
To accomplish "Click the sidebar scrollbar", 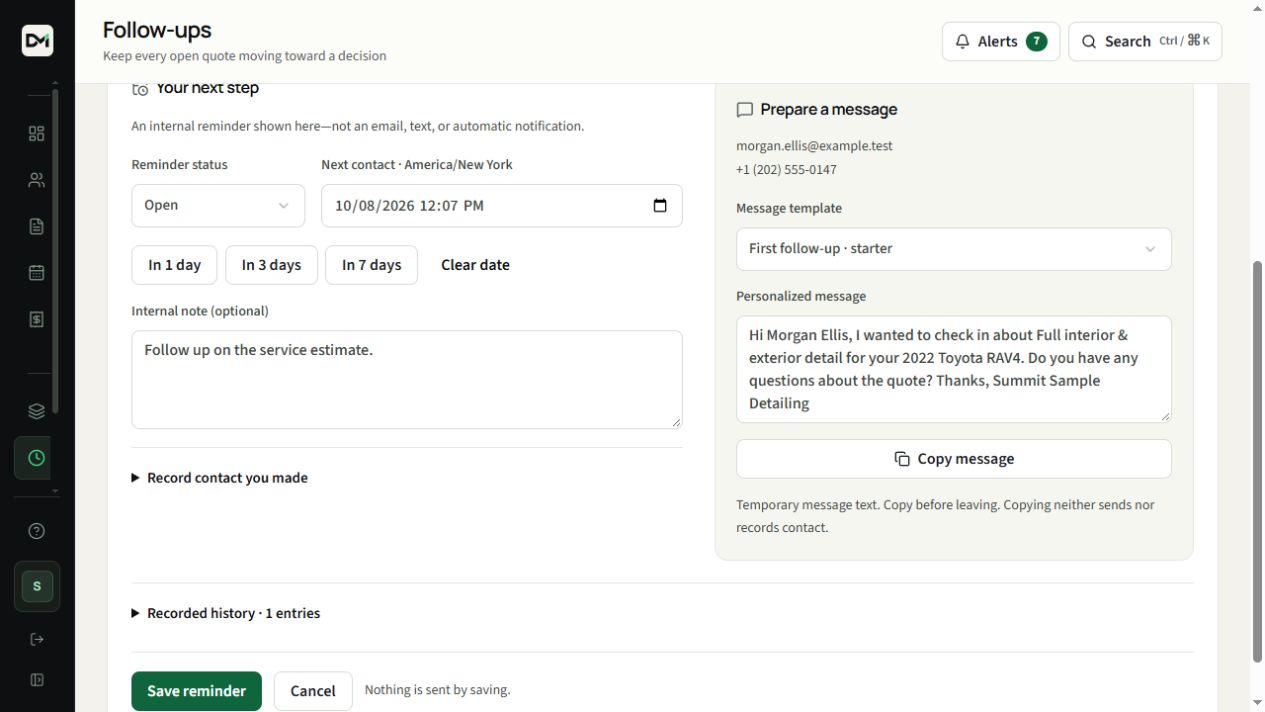I will (55, 250).
